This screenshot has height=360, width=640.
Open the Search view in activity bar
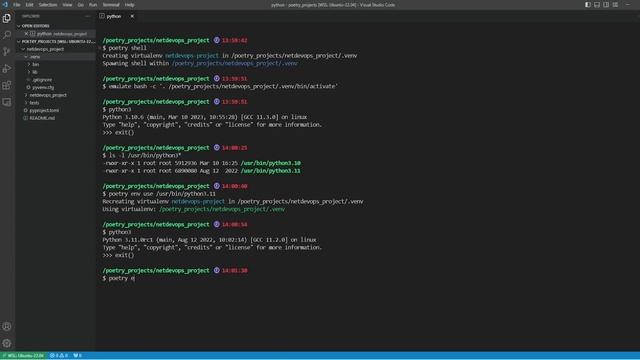(7, 35)
